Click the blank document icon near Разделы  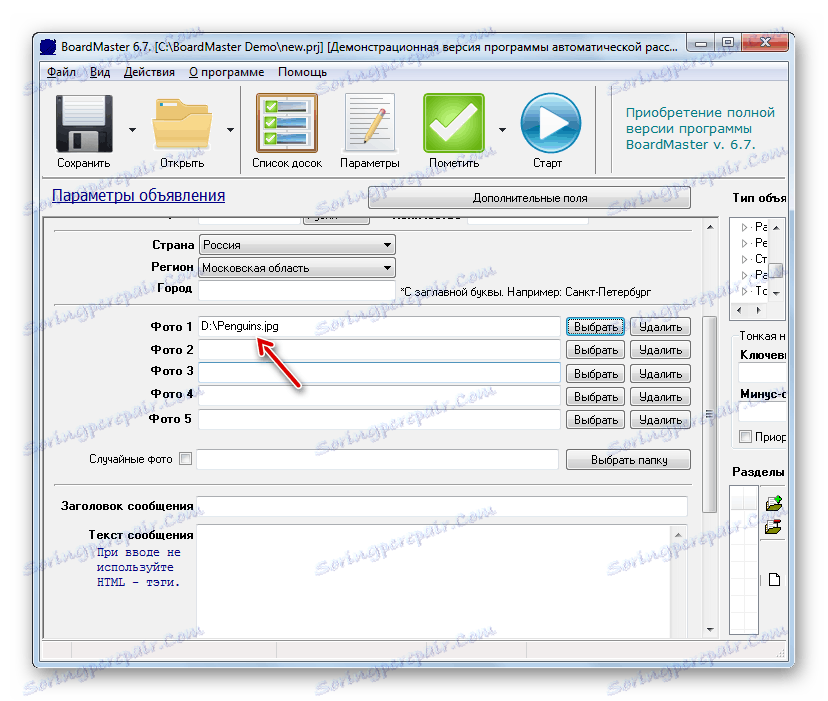click(x=774, y=580)
